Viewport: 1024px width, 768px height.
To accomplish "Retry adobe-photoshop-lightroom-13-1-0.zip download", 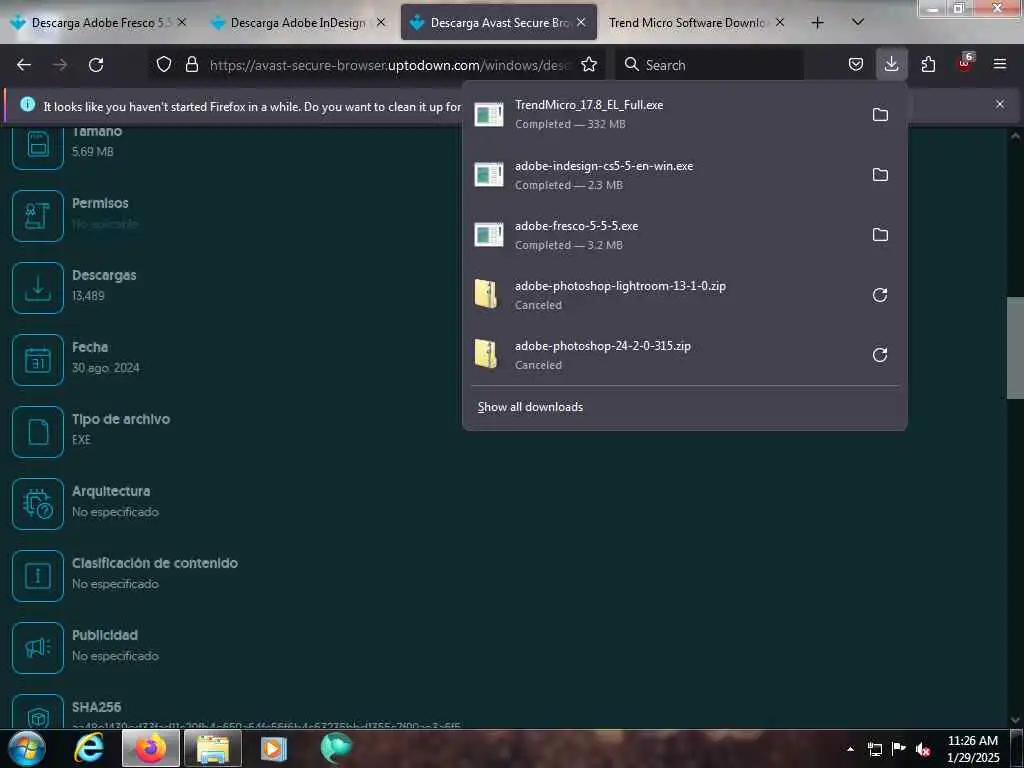I will click(880, 295).
